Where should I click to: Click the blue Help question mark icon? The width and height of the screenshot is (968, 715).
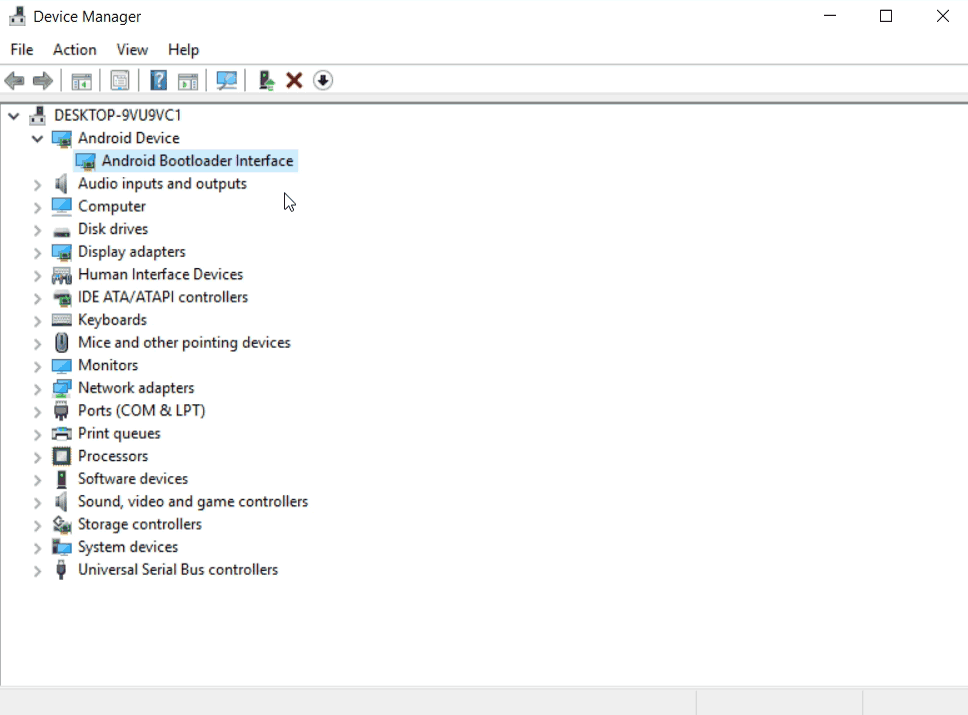pos(159,80)
